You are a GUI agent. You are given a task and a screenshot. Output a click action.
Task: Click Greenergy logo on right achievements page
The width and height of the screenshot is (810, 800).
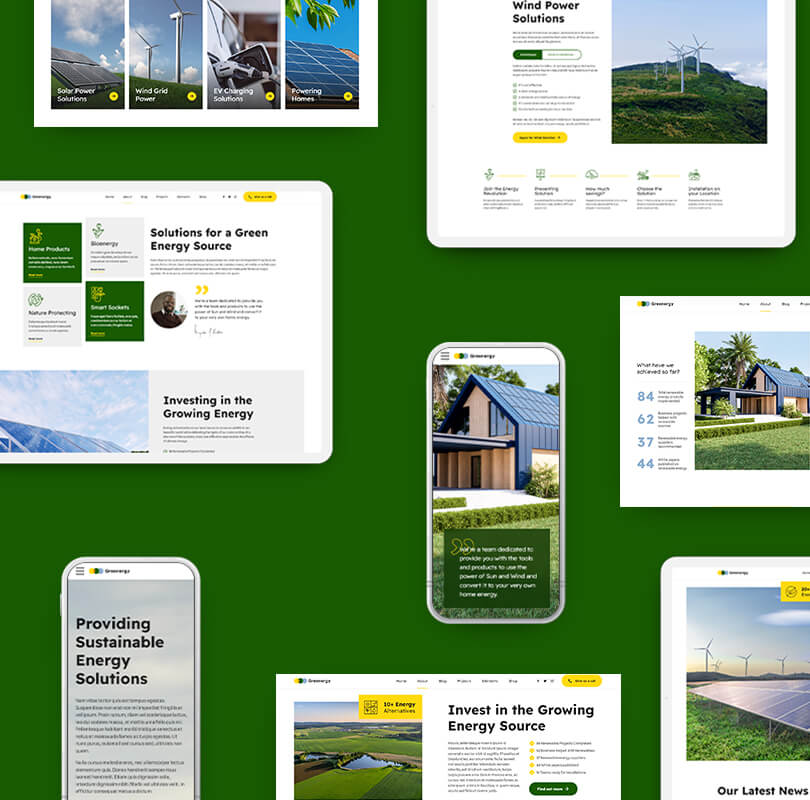pyautogui.click(x=656, y=304)
